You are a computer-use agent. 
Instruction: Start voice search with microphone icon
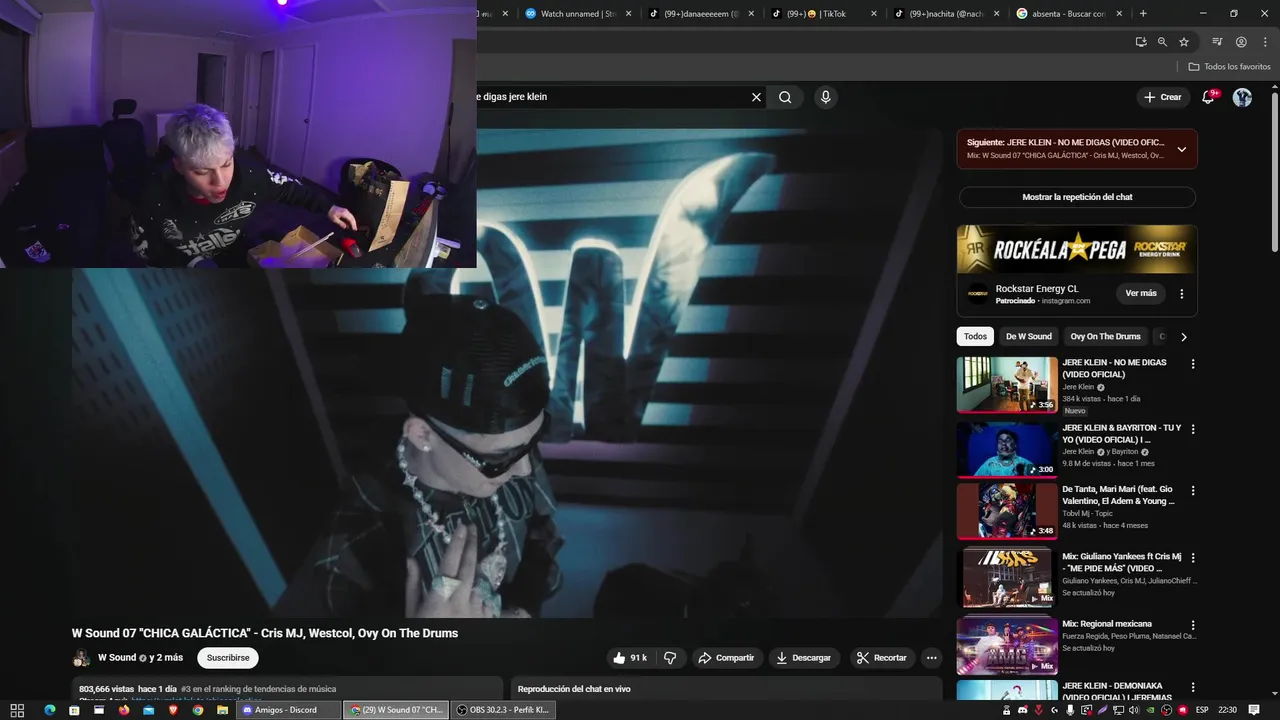pyautogui.click(x=825, y=97)
